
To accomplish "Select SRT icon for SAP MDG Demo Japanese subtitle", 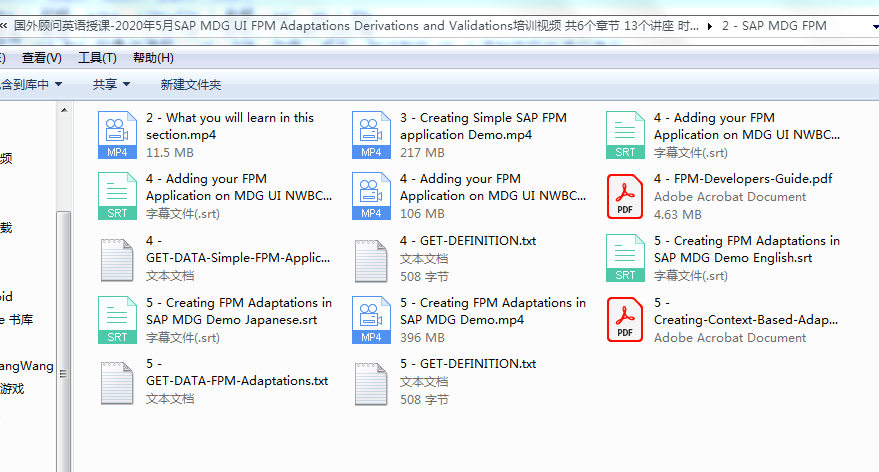I will (117, 320).
